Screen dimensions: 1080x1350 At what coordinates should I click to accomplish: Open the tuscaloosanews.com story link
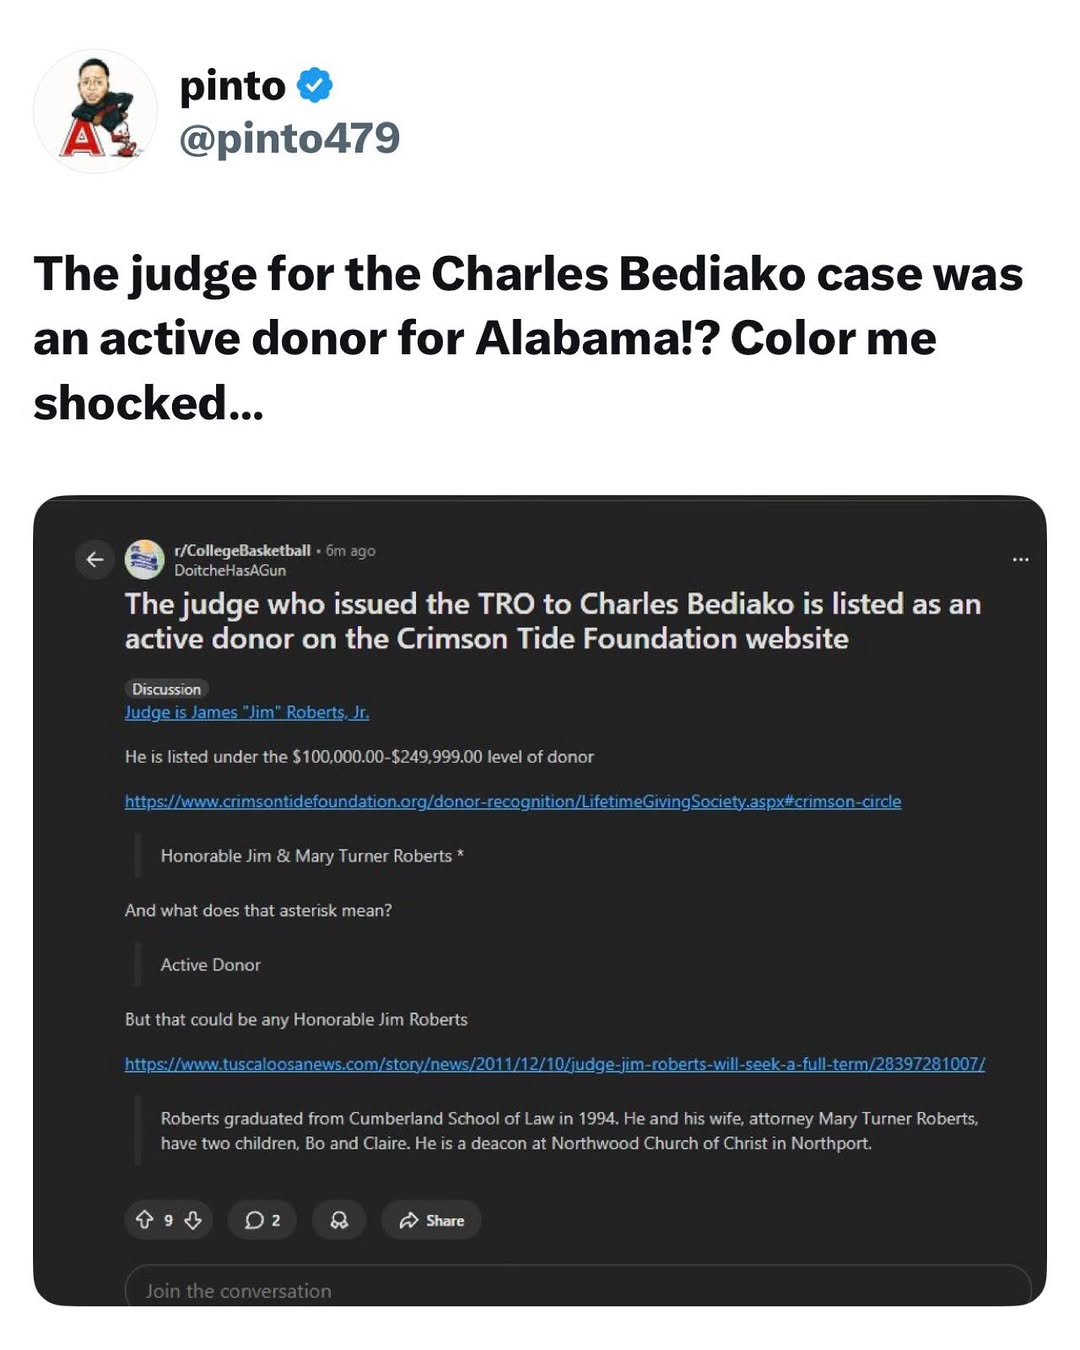(554, 1064)
